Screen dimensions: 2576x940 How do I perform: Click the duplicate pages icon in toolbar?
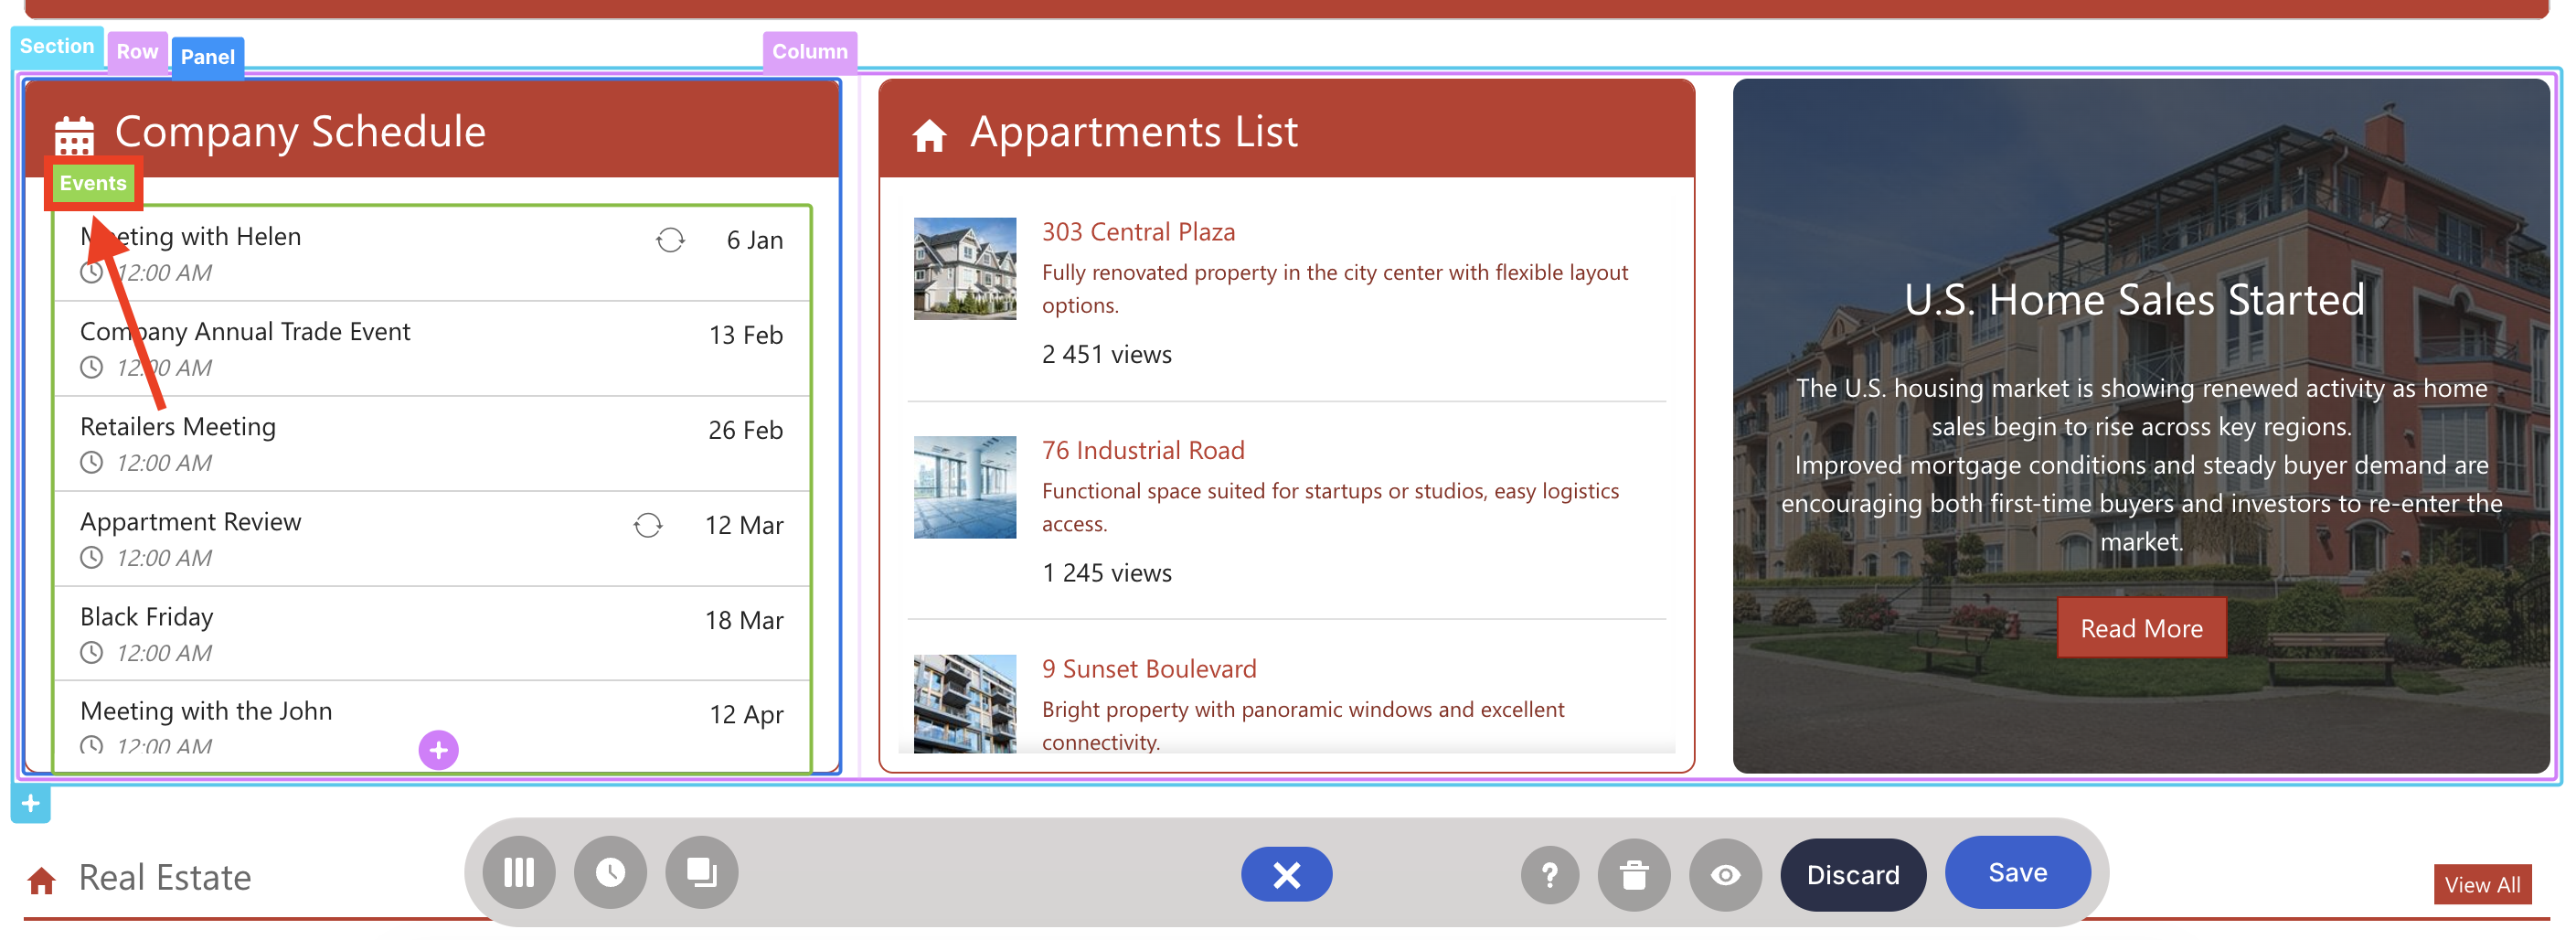click(702, 872)
